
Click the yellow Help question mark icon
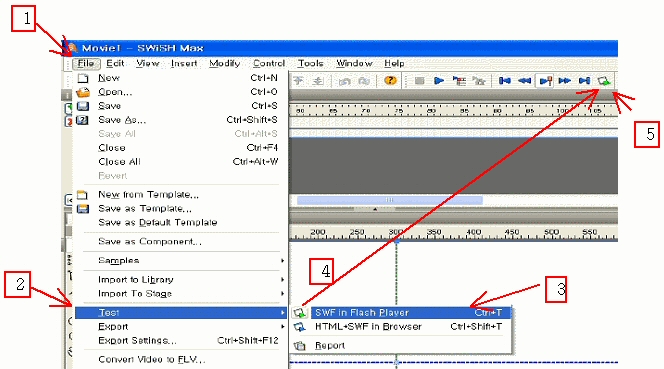point(390,80)
